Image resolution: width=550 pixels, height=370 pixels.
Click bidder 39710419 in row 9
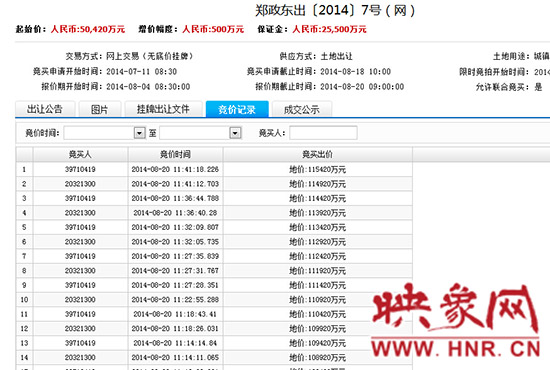80,285
